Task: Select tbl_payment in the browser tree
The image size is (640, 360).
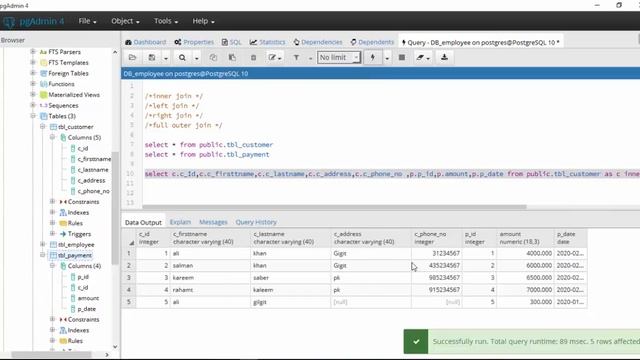Action: pos(75,255)
